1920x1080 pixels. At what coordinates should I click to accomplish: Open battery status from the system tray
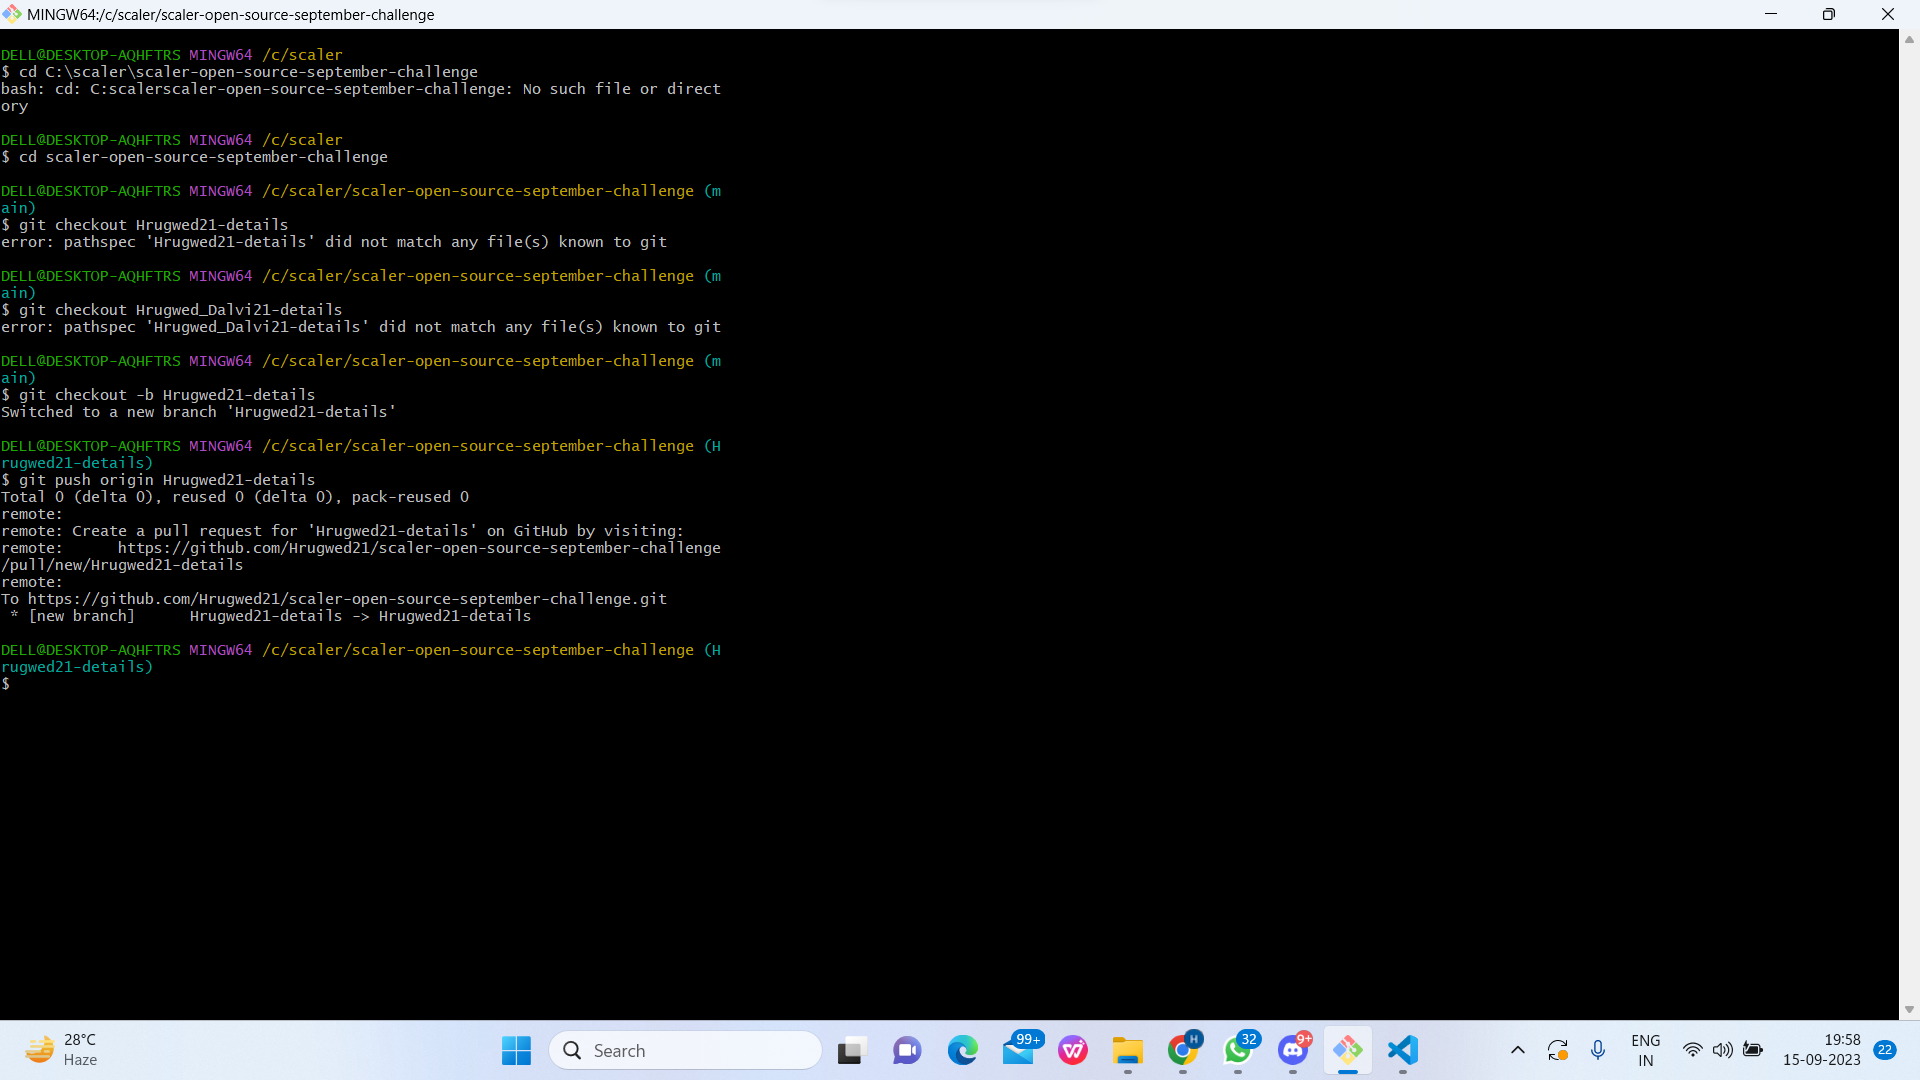coord(1754,1050)
